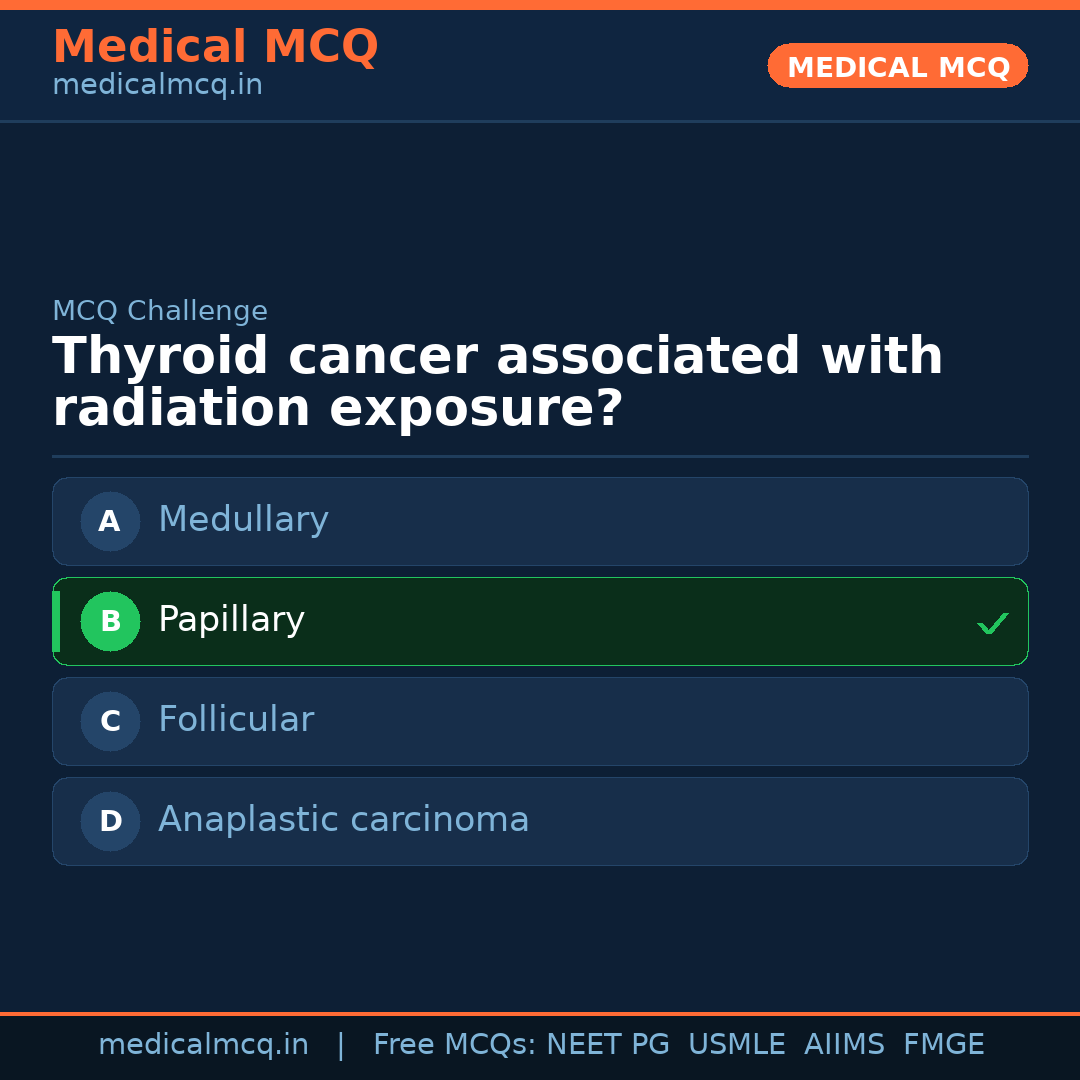Click USMLE in the footer

click(736, 1045)
